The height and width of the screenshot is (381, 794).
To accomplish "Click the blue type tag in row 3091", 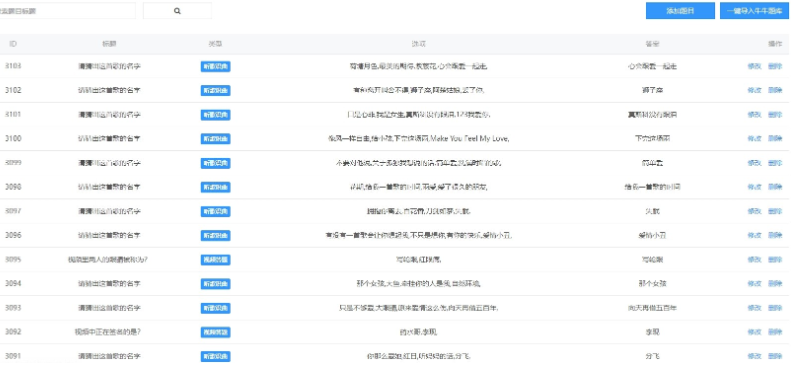I will point(216,356).
